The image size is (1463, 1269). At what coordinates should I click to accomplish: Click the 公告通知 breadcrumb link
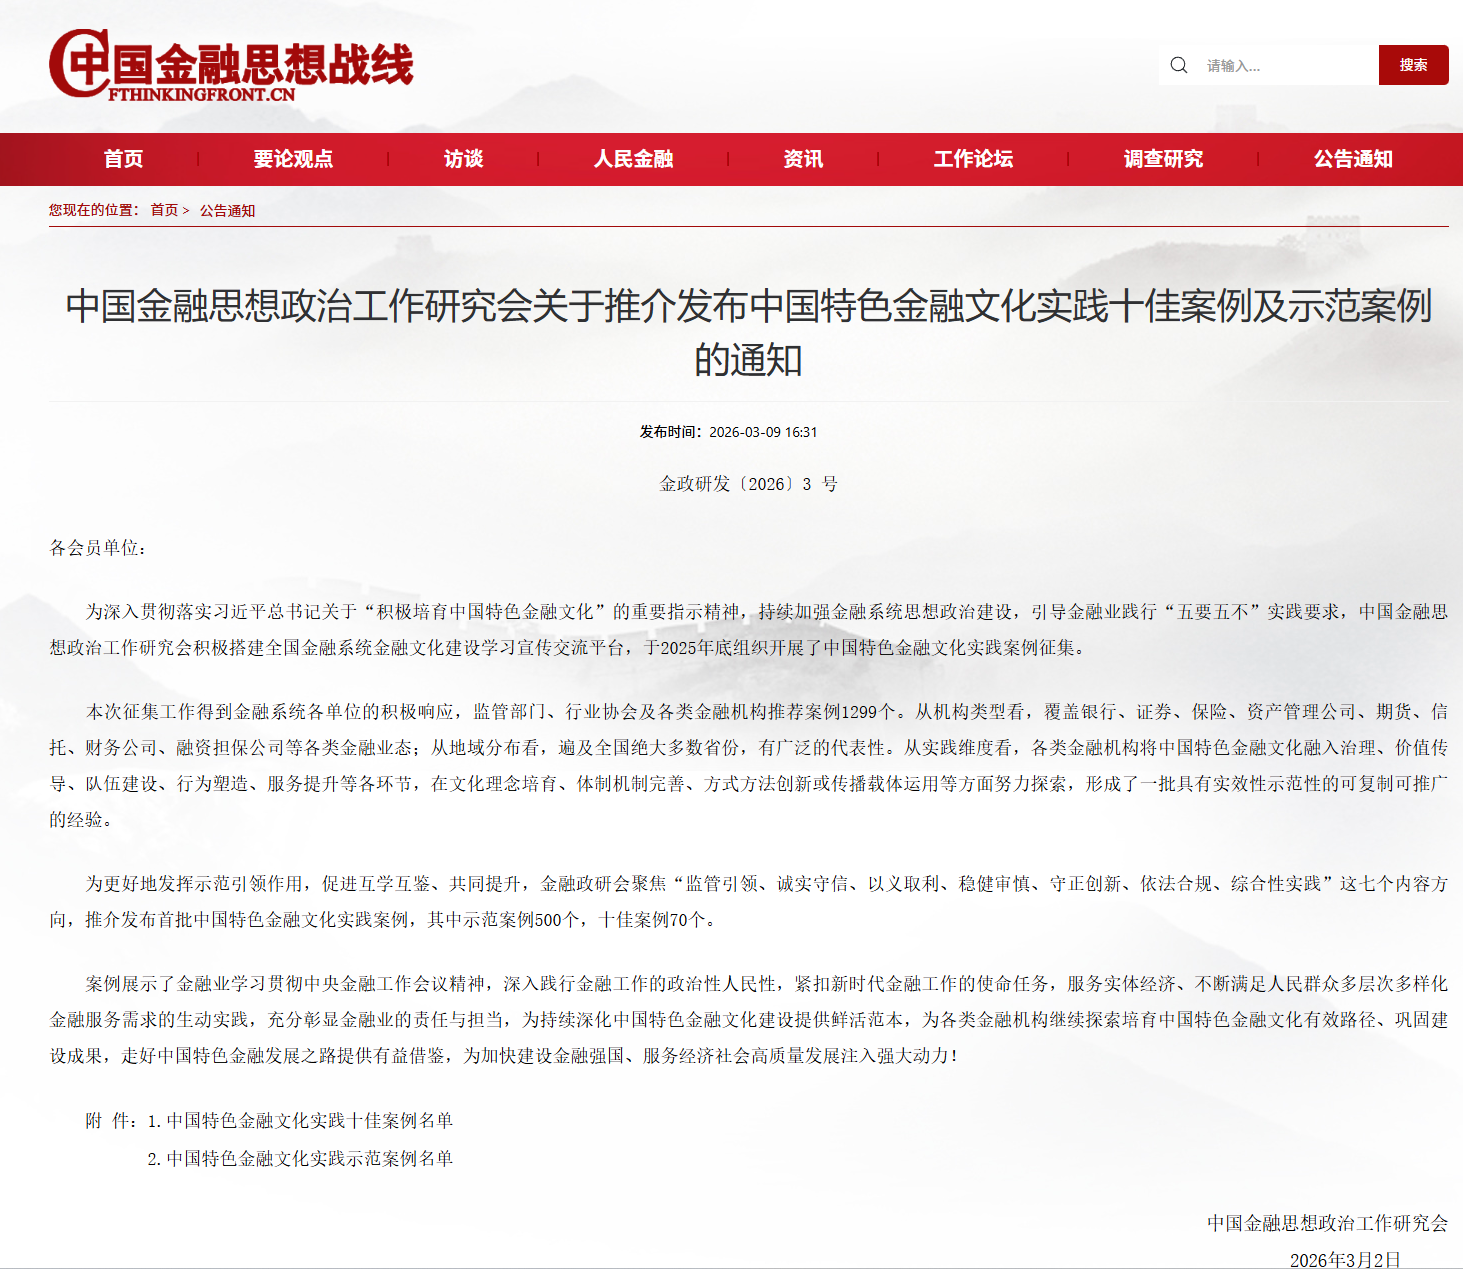click(227, 210)
